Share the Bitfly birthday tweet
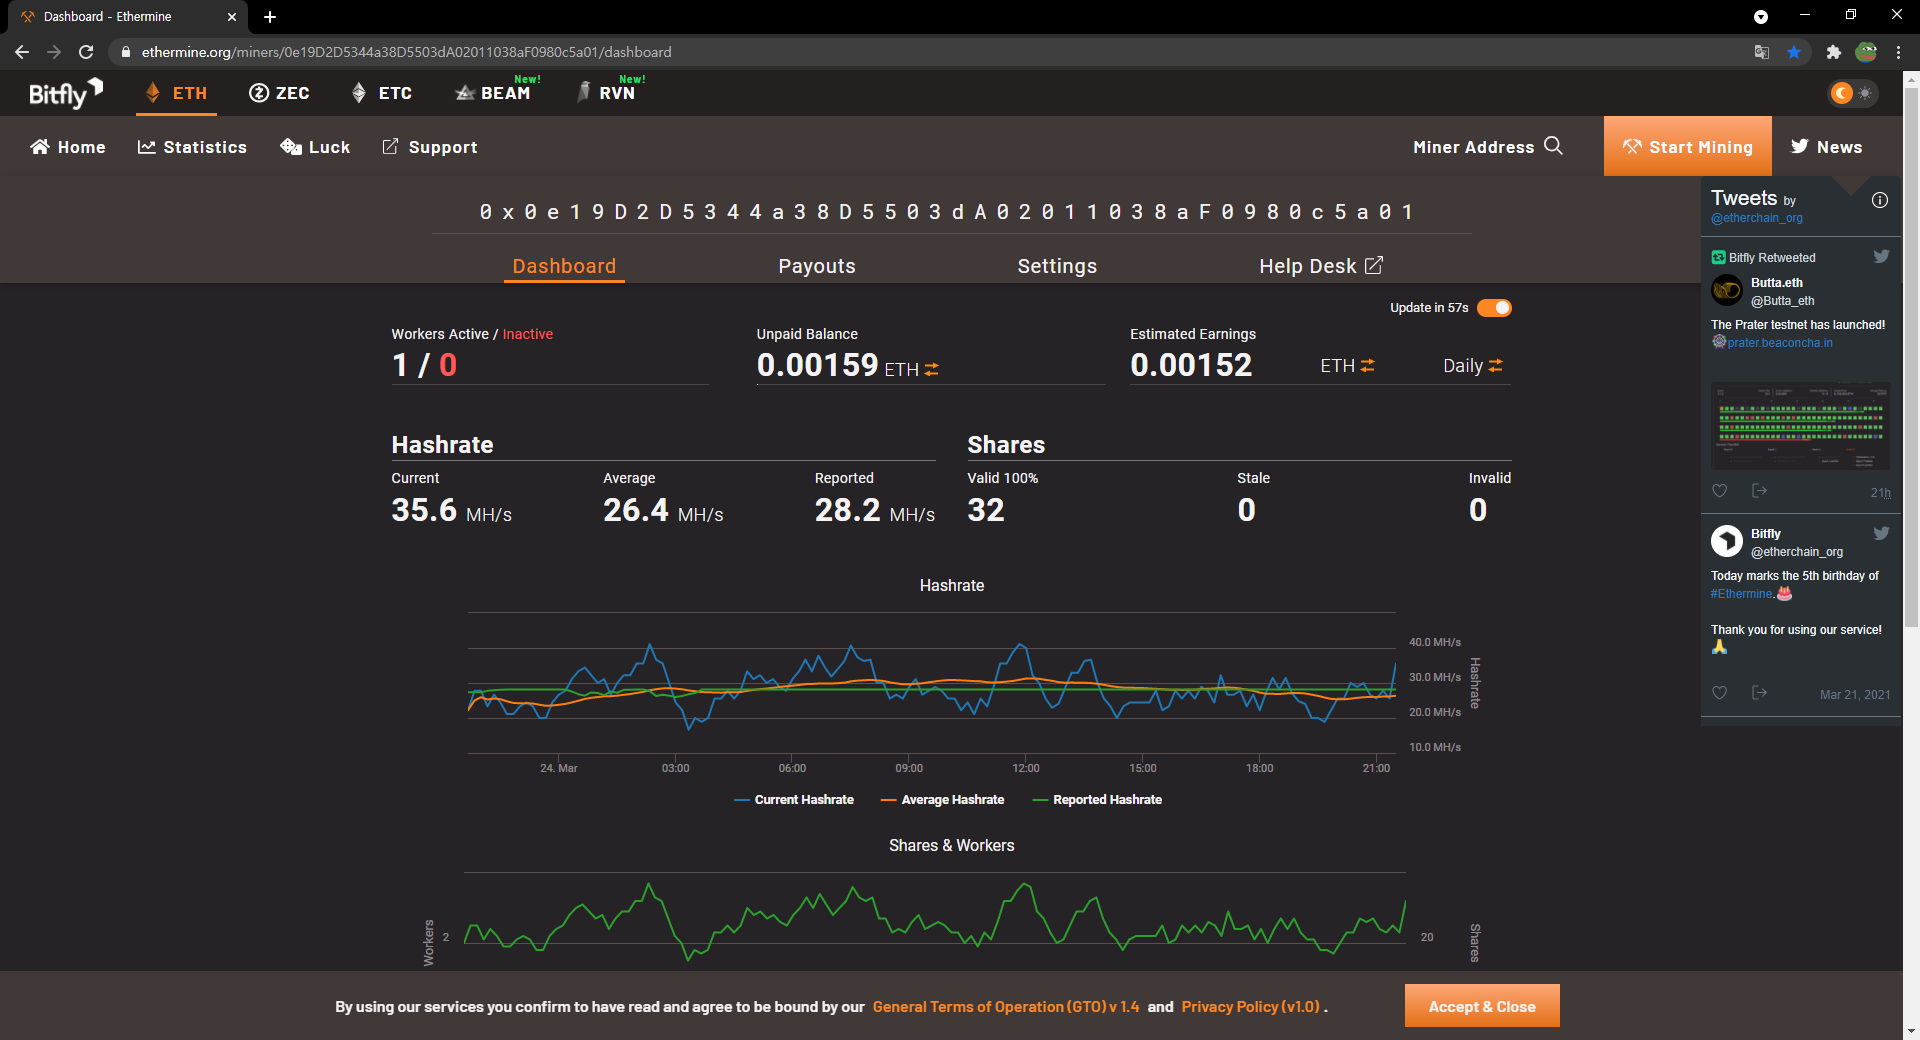The image size is (1920, 1040). tap(1759, 692)
